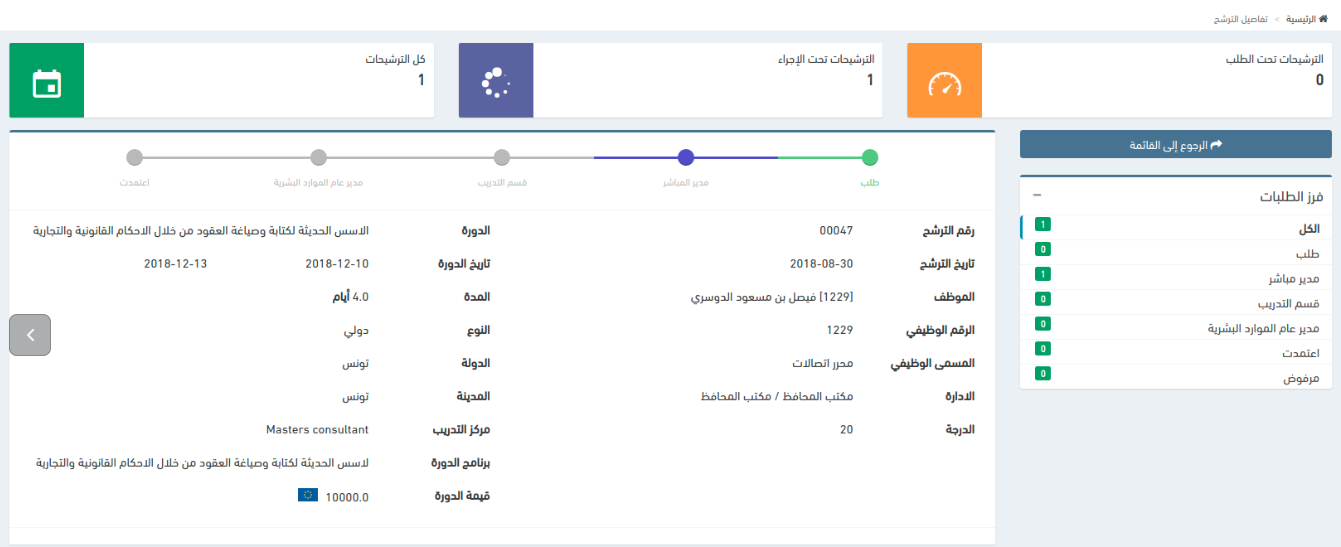Screen dimensions: 1341x547
Task: Click the green calendar icon tile
Action: [x=46, y=81]
